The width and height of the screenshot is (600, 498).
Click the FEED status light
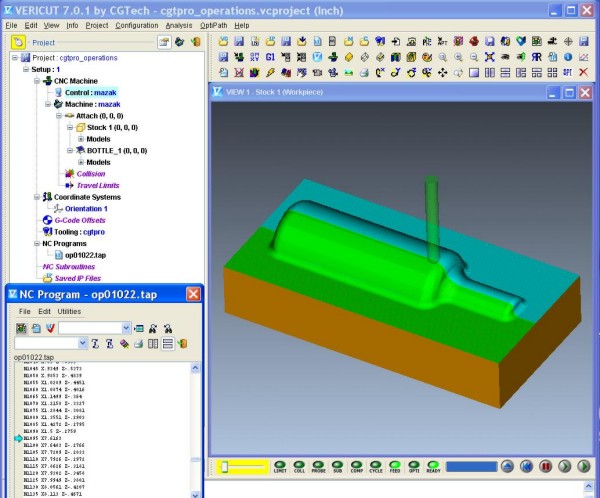point(395,467)
